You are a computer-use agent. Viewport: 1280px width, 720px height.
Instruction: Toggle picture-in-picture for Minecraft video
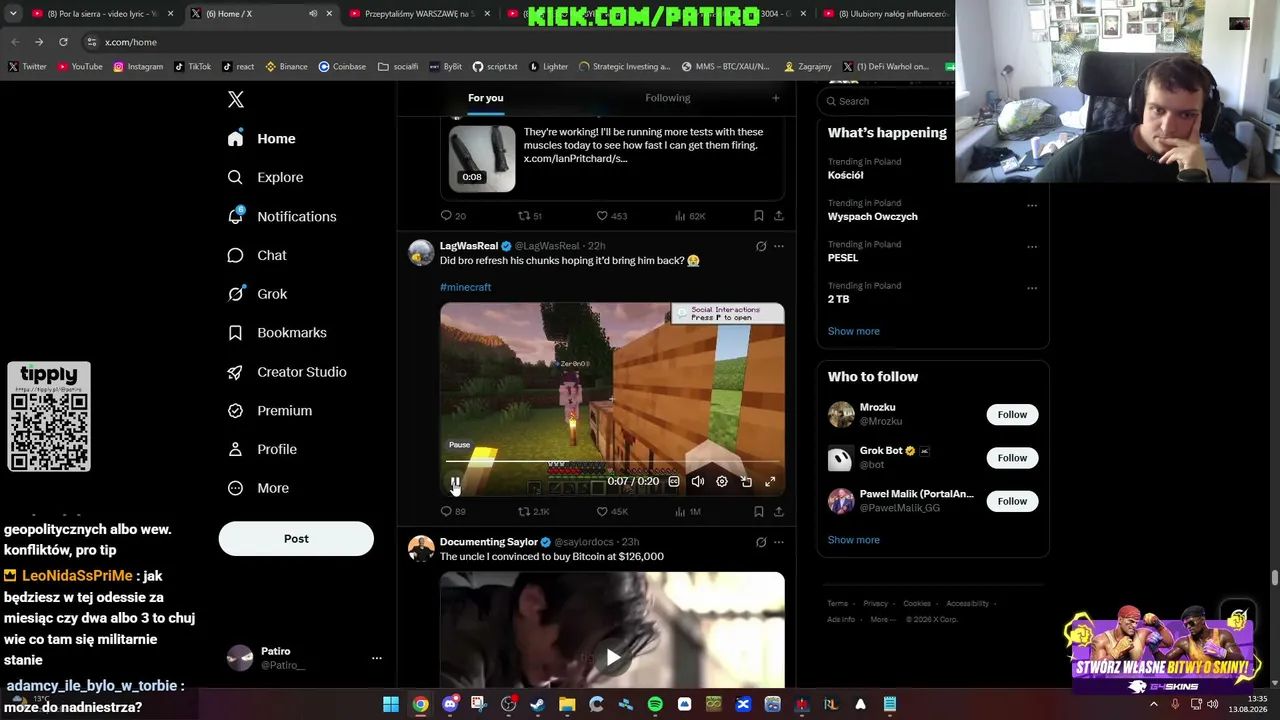(x=746, y=482)
